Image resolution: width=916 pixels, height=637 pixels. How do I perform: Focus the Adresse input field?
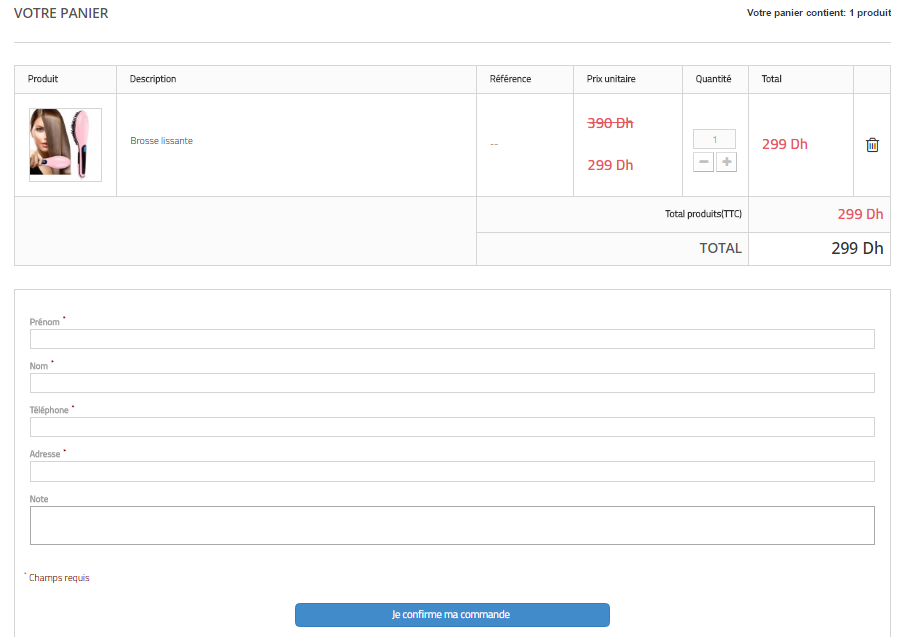pos(452,471)
